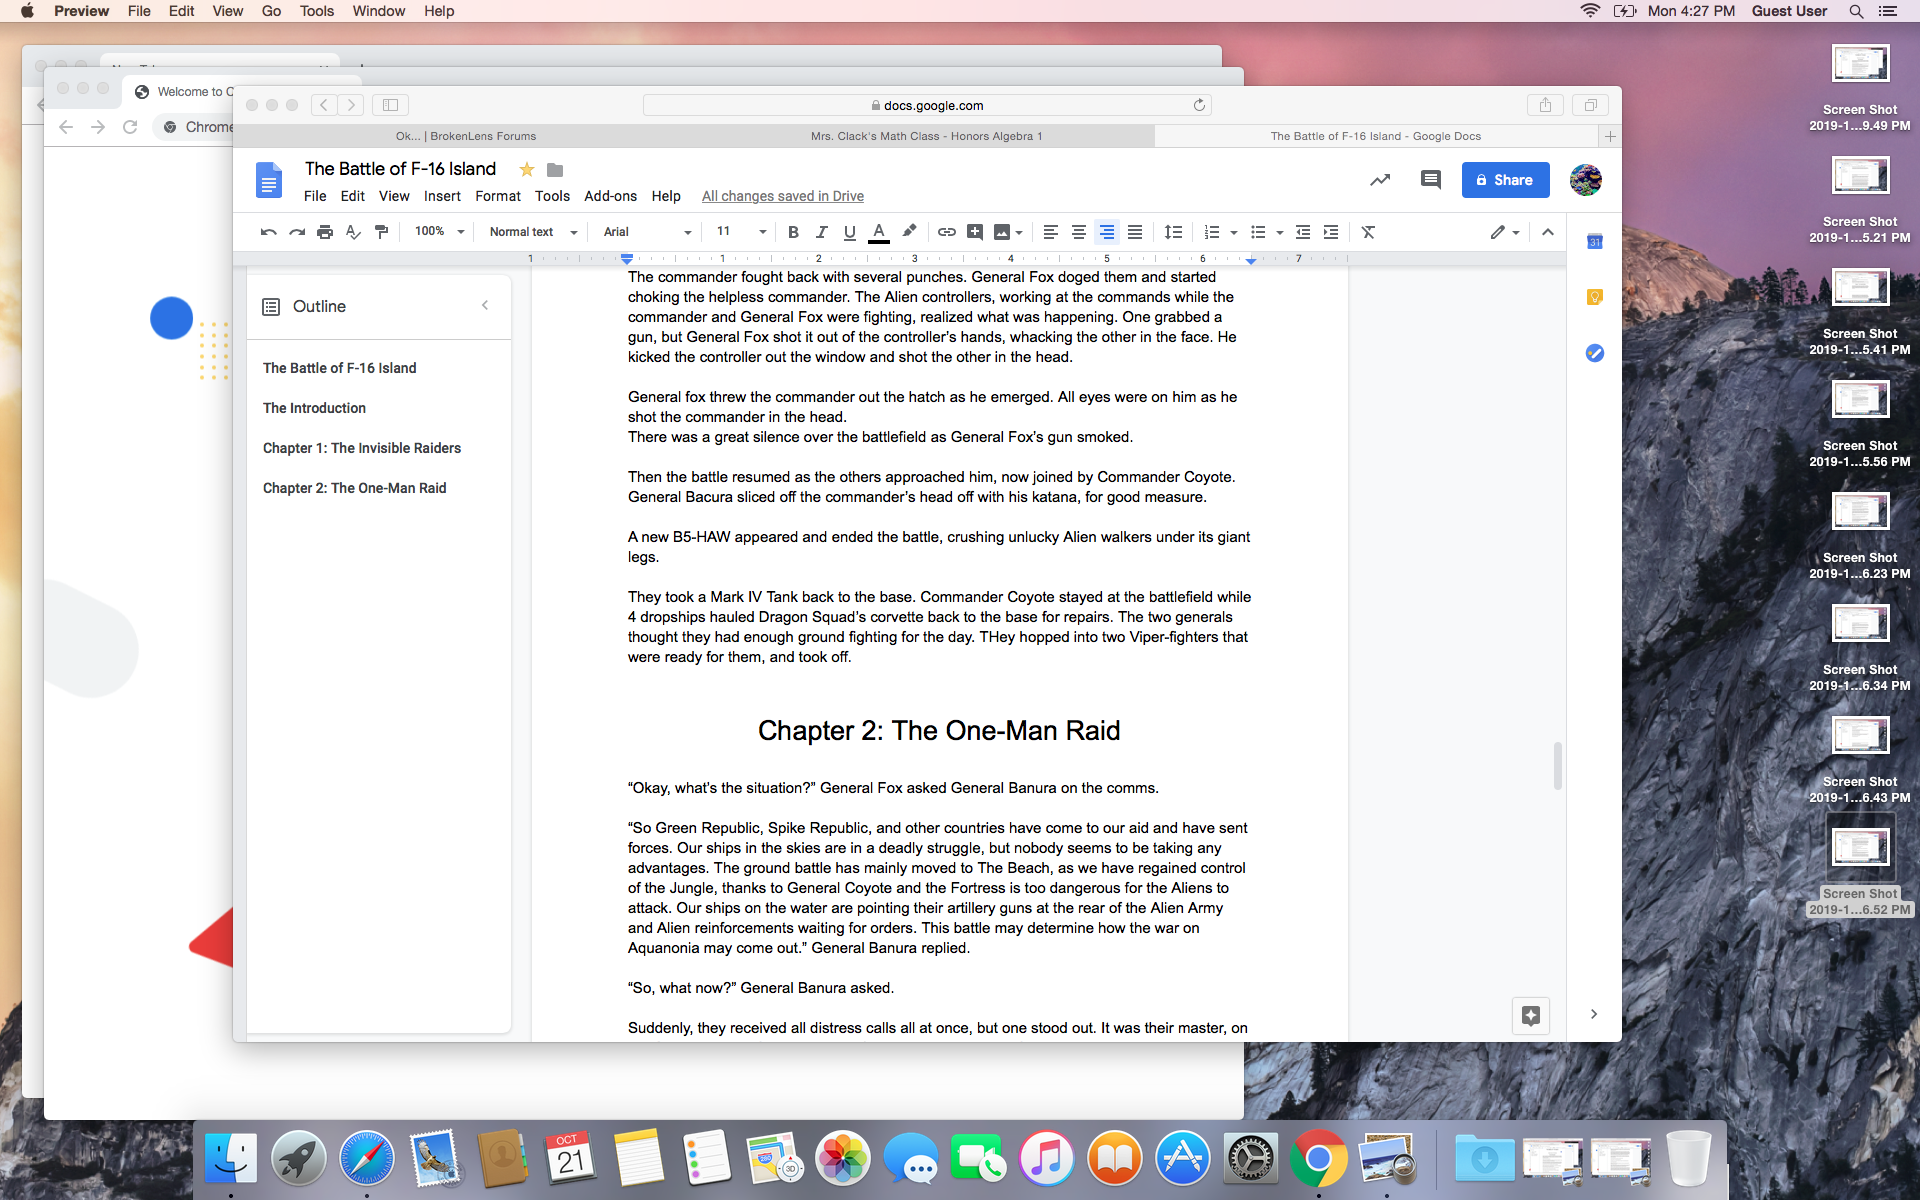Viewport: 1920px width, 1200px height.
Task: Run spelling and grammar check icon
Action: tap(353, 232)
